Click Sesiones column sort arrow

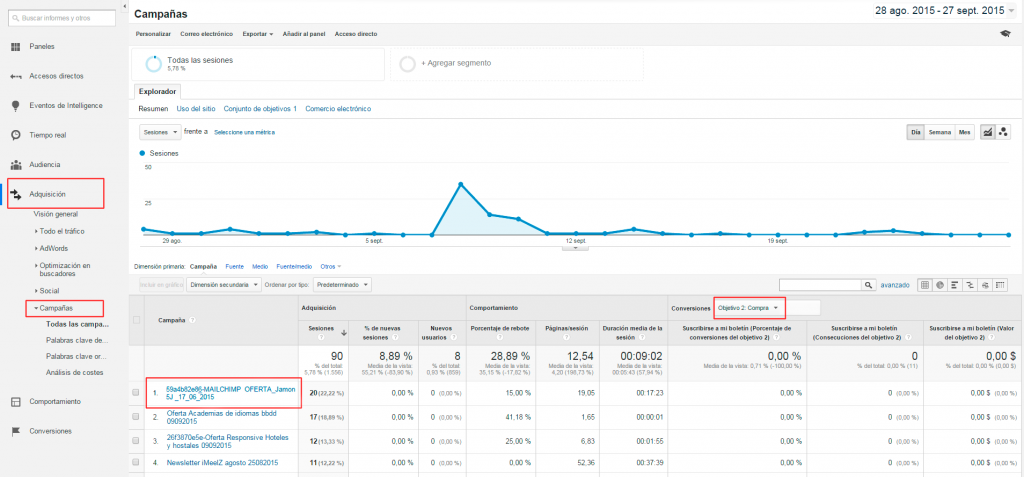coord(344,333)
